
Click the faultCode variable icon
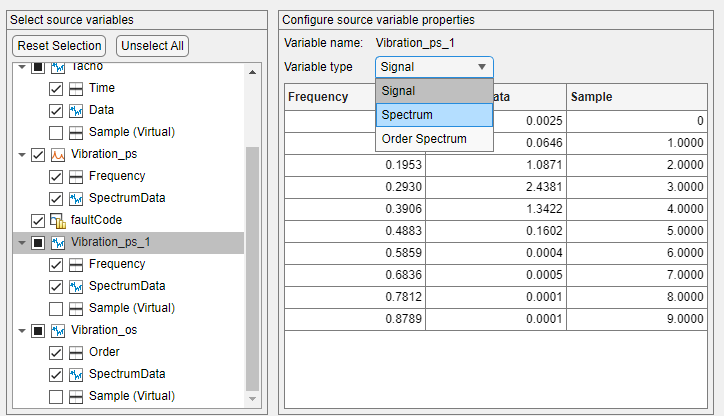coord(58,221)
